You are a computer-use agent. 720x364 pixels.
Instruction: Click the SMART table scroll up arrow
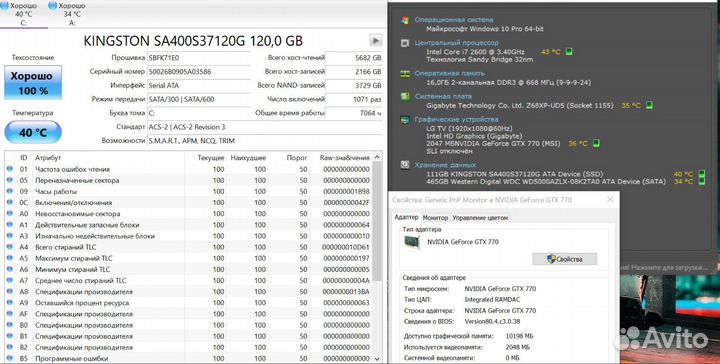point(377,157)
